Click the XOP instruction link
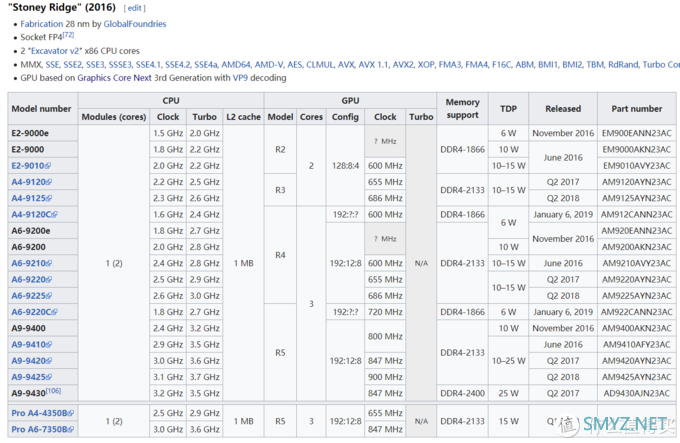 pyautogui.click(x=426, y=65)
